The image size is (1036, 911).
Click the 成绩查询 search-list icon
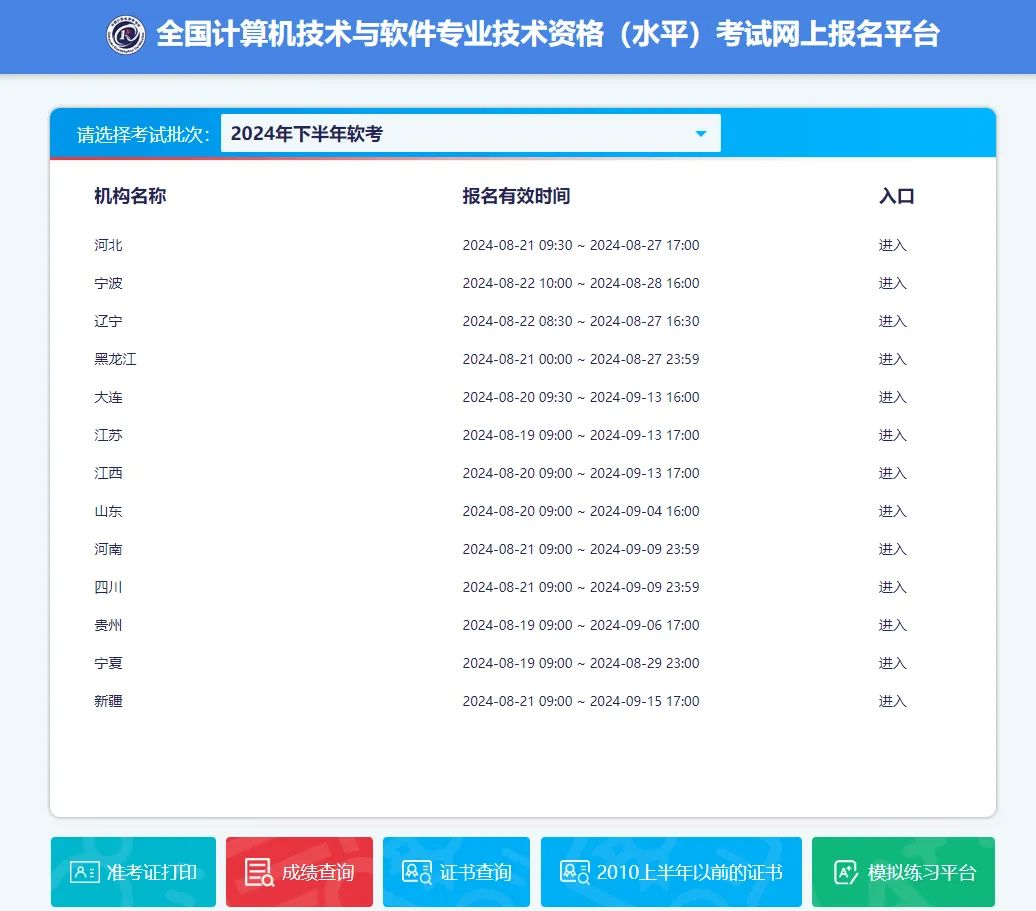[x=259, y=872]
